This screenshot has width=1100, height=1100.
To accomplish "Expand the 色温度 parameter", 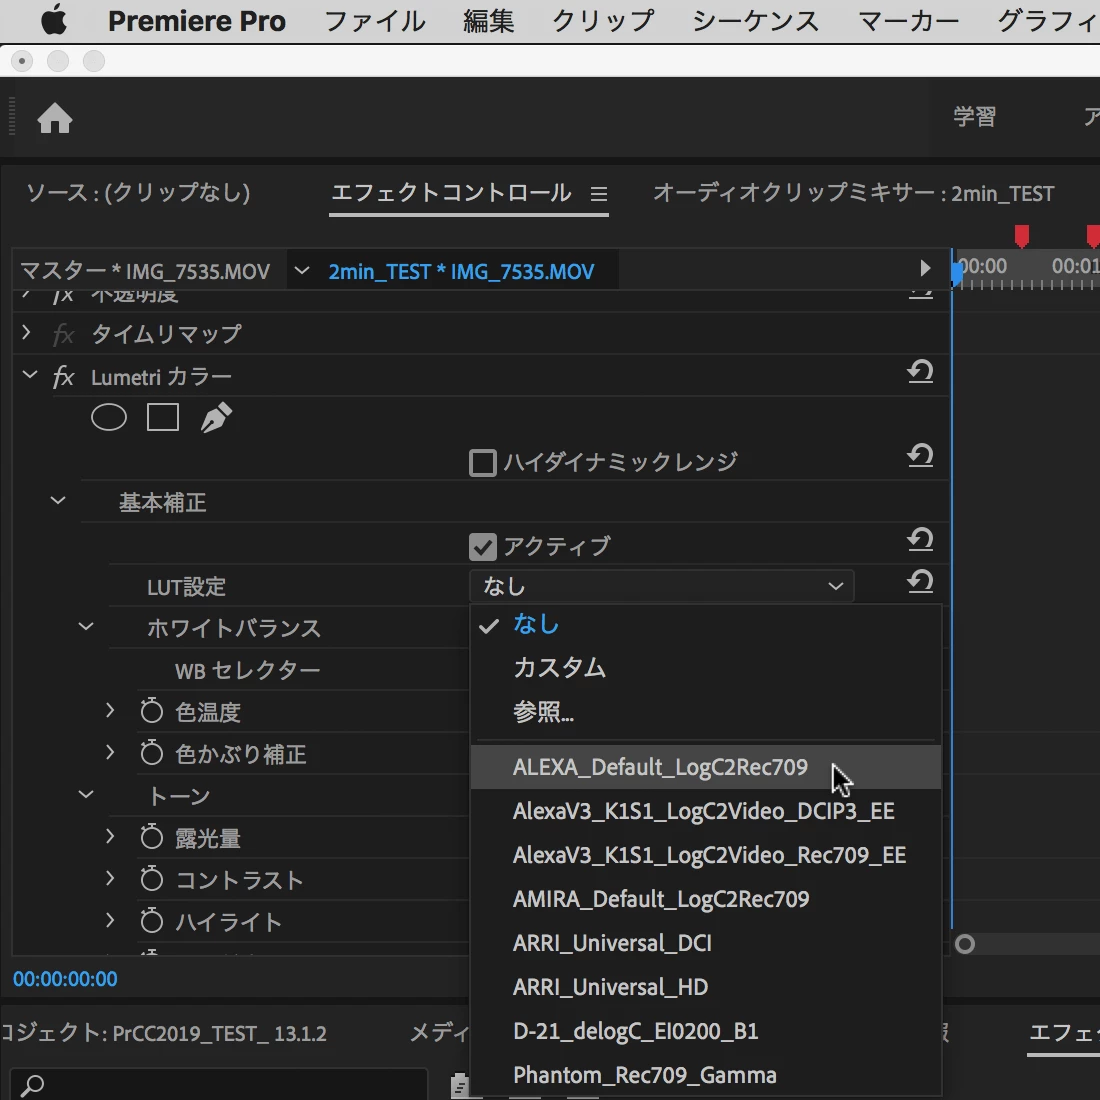I will [110, 710].
